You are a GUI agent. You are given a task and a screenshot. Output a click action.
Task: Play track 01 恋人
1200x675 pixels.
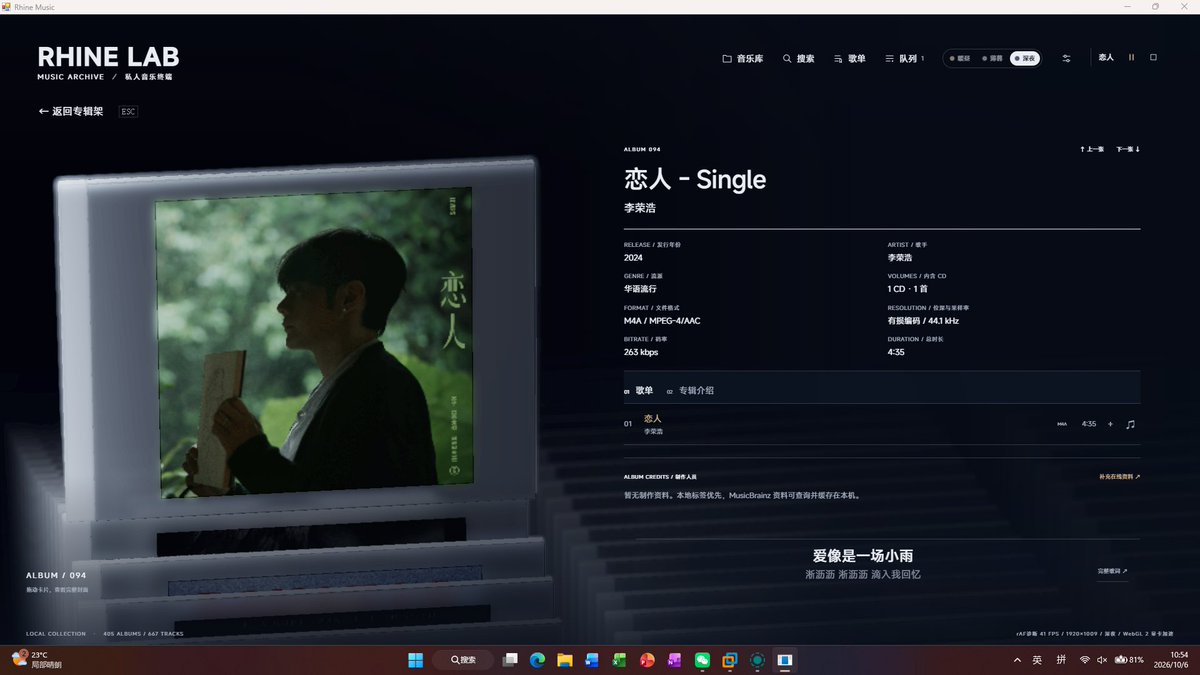point(881,424)
